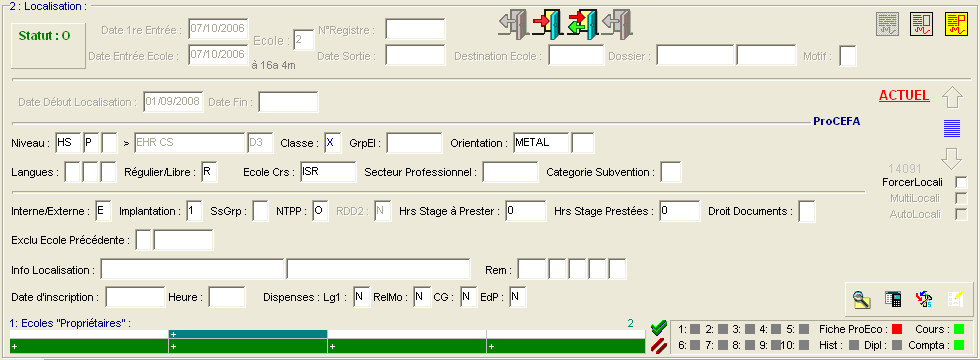
Task: Click the SsGrp input box
Action: 261,211
